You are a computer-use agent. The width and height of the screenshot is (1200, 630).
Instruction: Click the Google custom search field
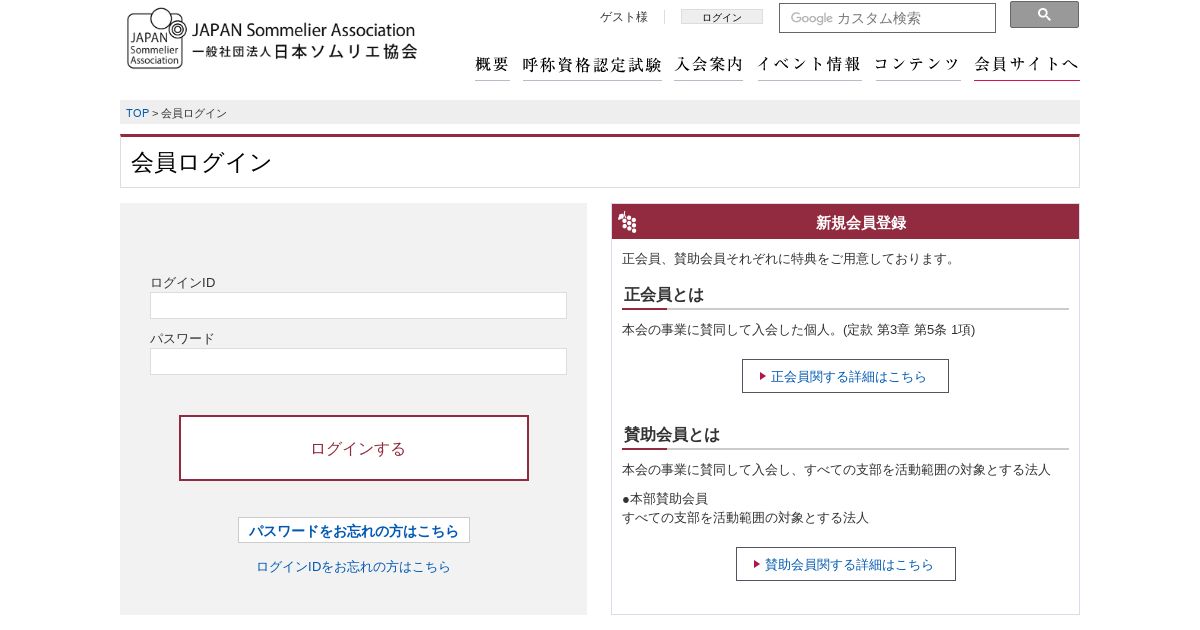(887, 18)
